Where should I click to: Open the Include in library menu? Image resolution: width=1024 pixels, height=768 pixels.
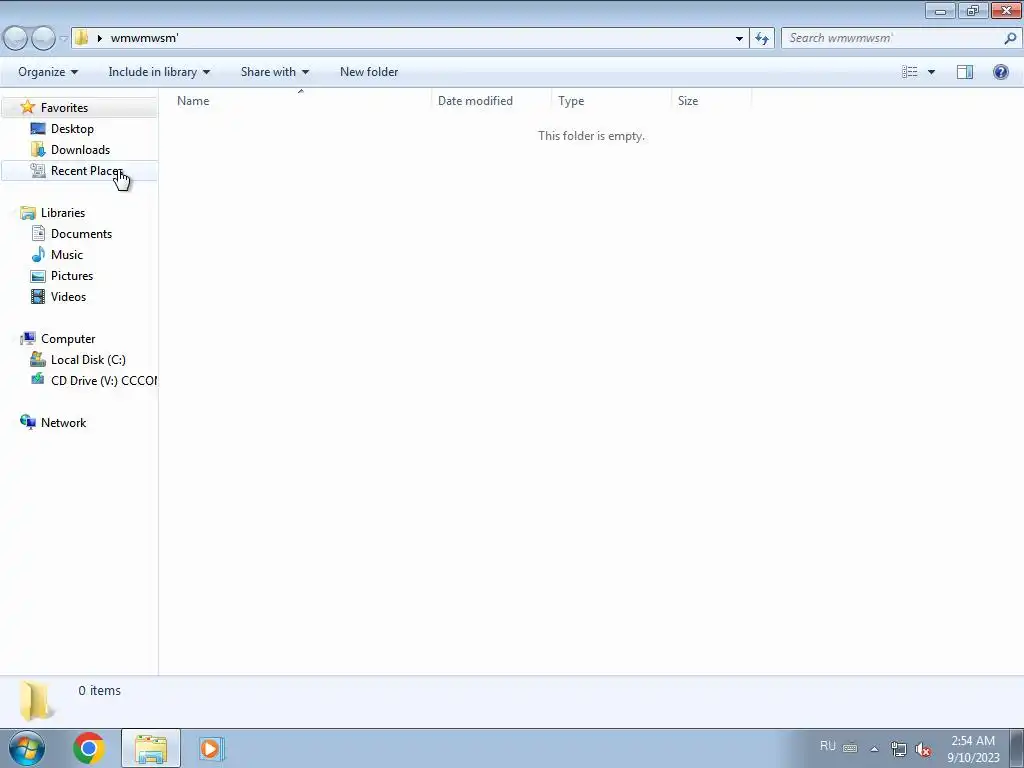[x=159, y=72]
